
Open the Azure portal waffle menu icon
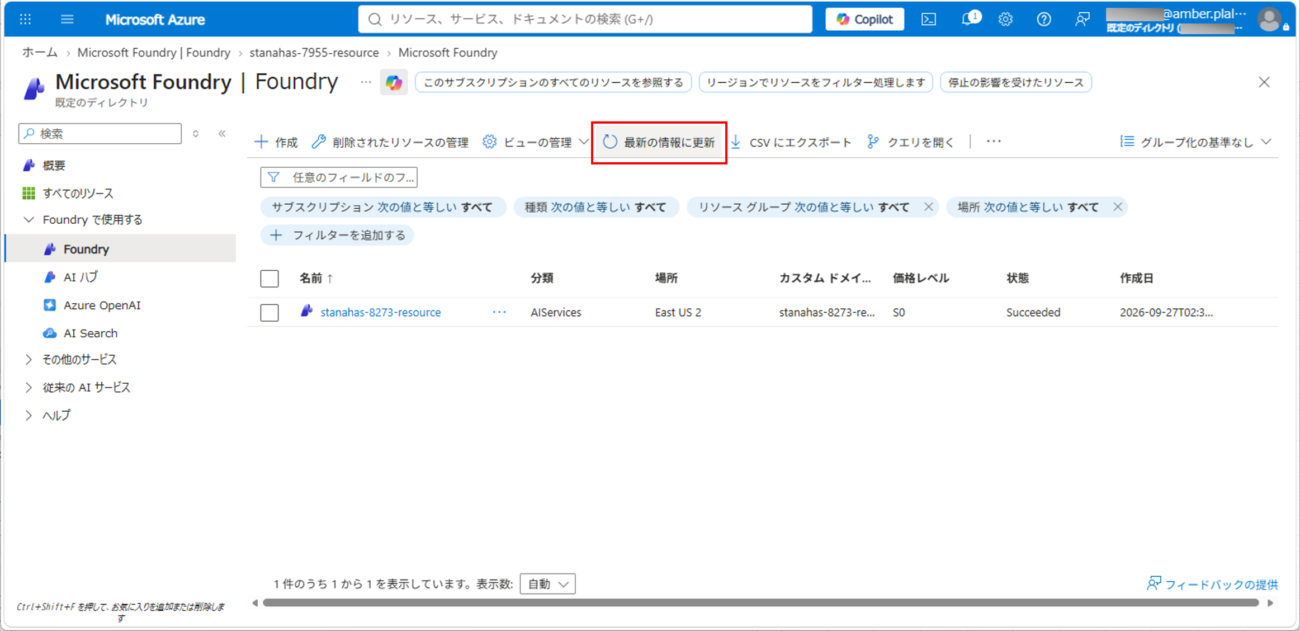coord(25,19)
